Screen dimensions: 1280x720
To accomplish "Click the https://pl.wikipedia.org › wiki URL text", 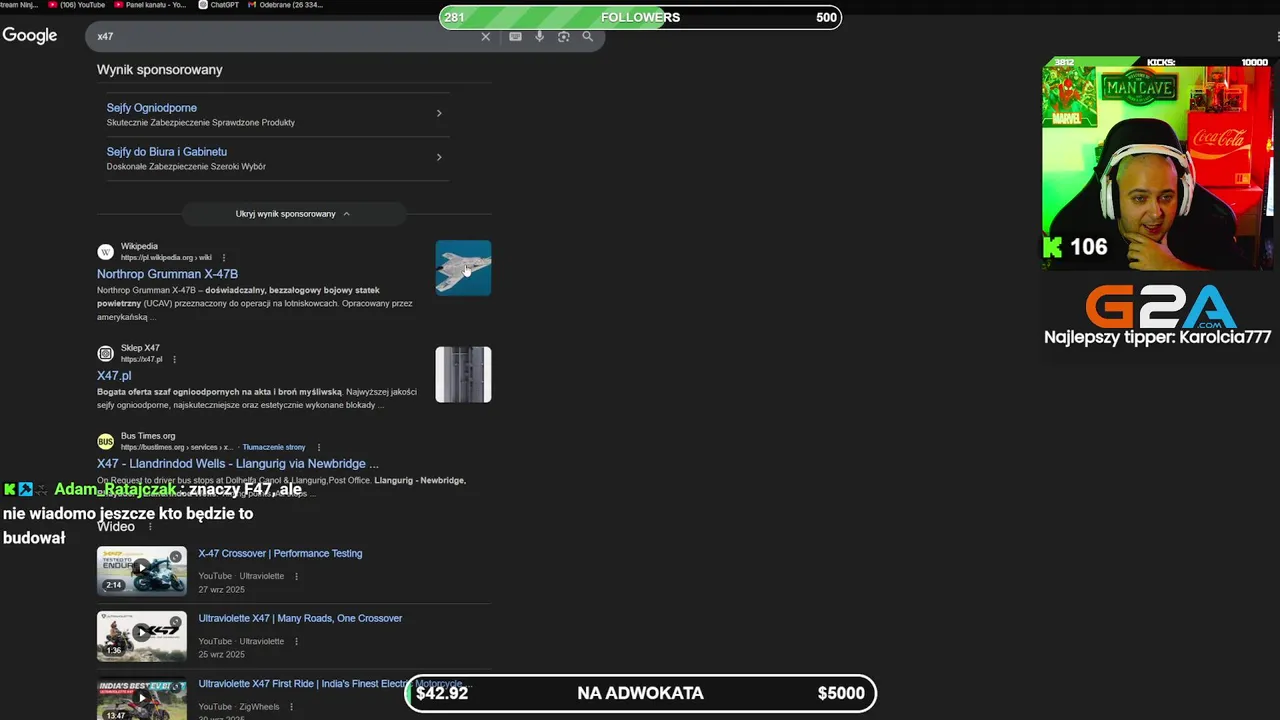I will click(x=166, y=258).
